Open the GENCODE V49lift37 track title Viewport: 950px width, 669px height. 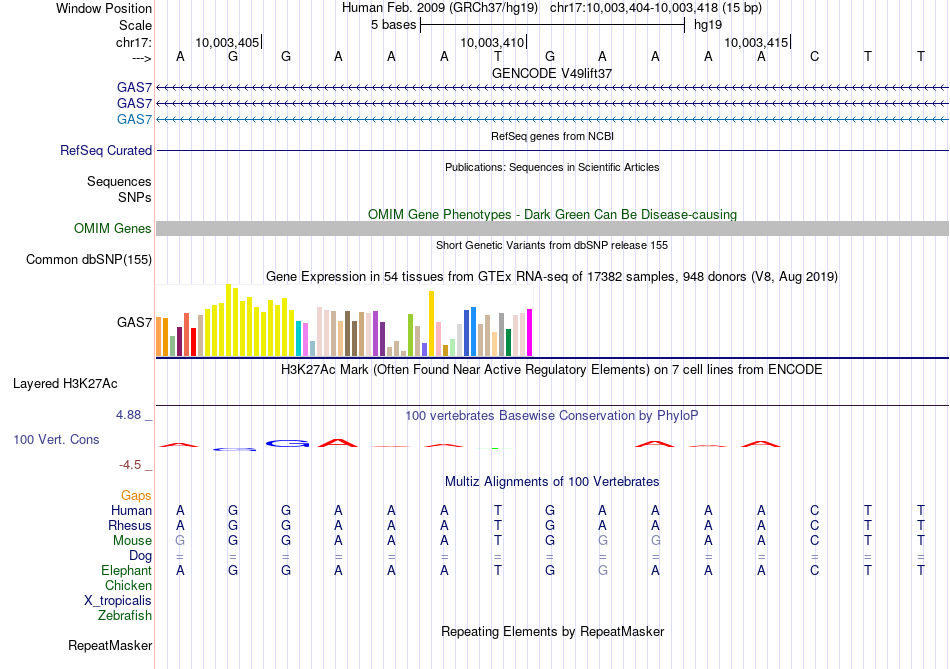point(552,73)
